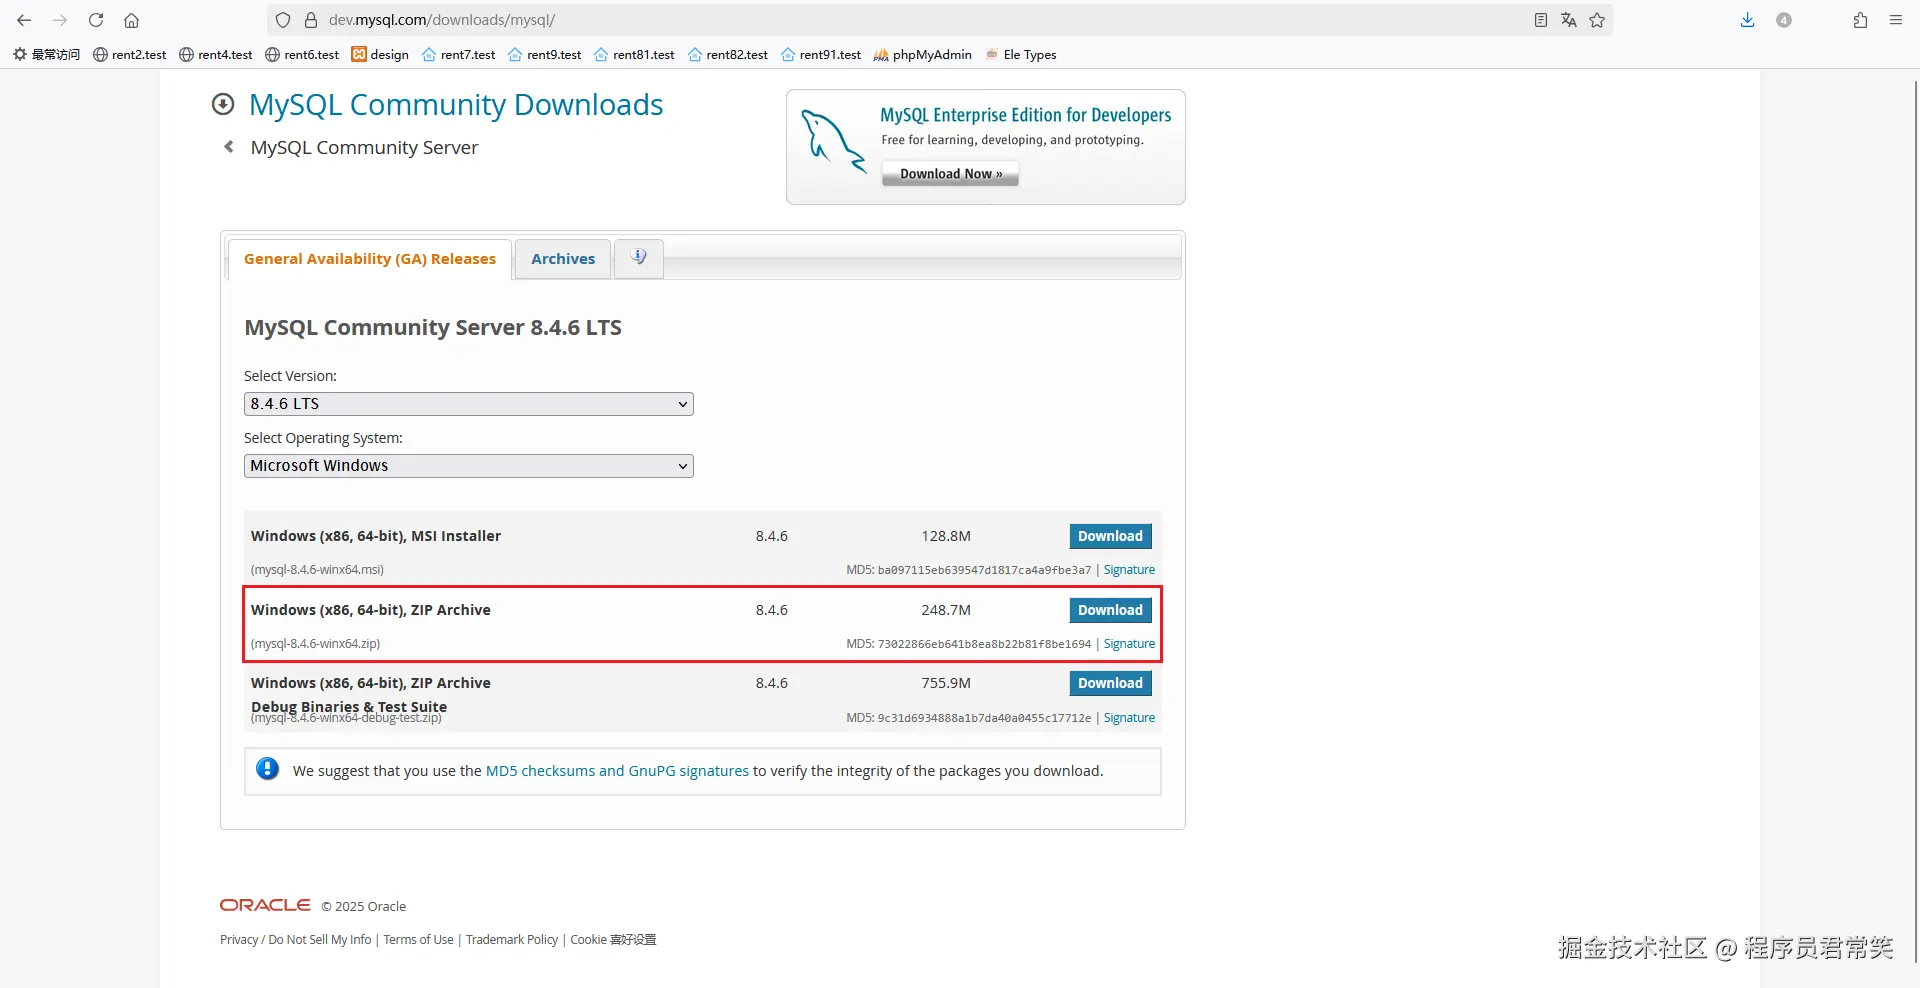Image resolution: width=1920 pixels, height=988 pixels.
Task: Open the rent2.test bookmark
Action: (130, 55)
